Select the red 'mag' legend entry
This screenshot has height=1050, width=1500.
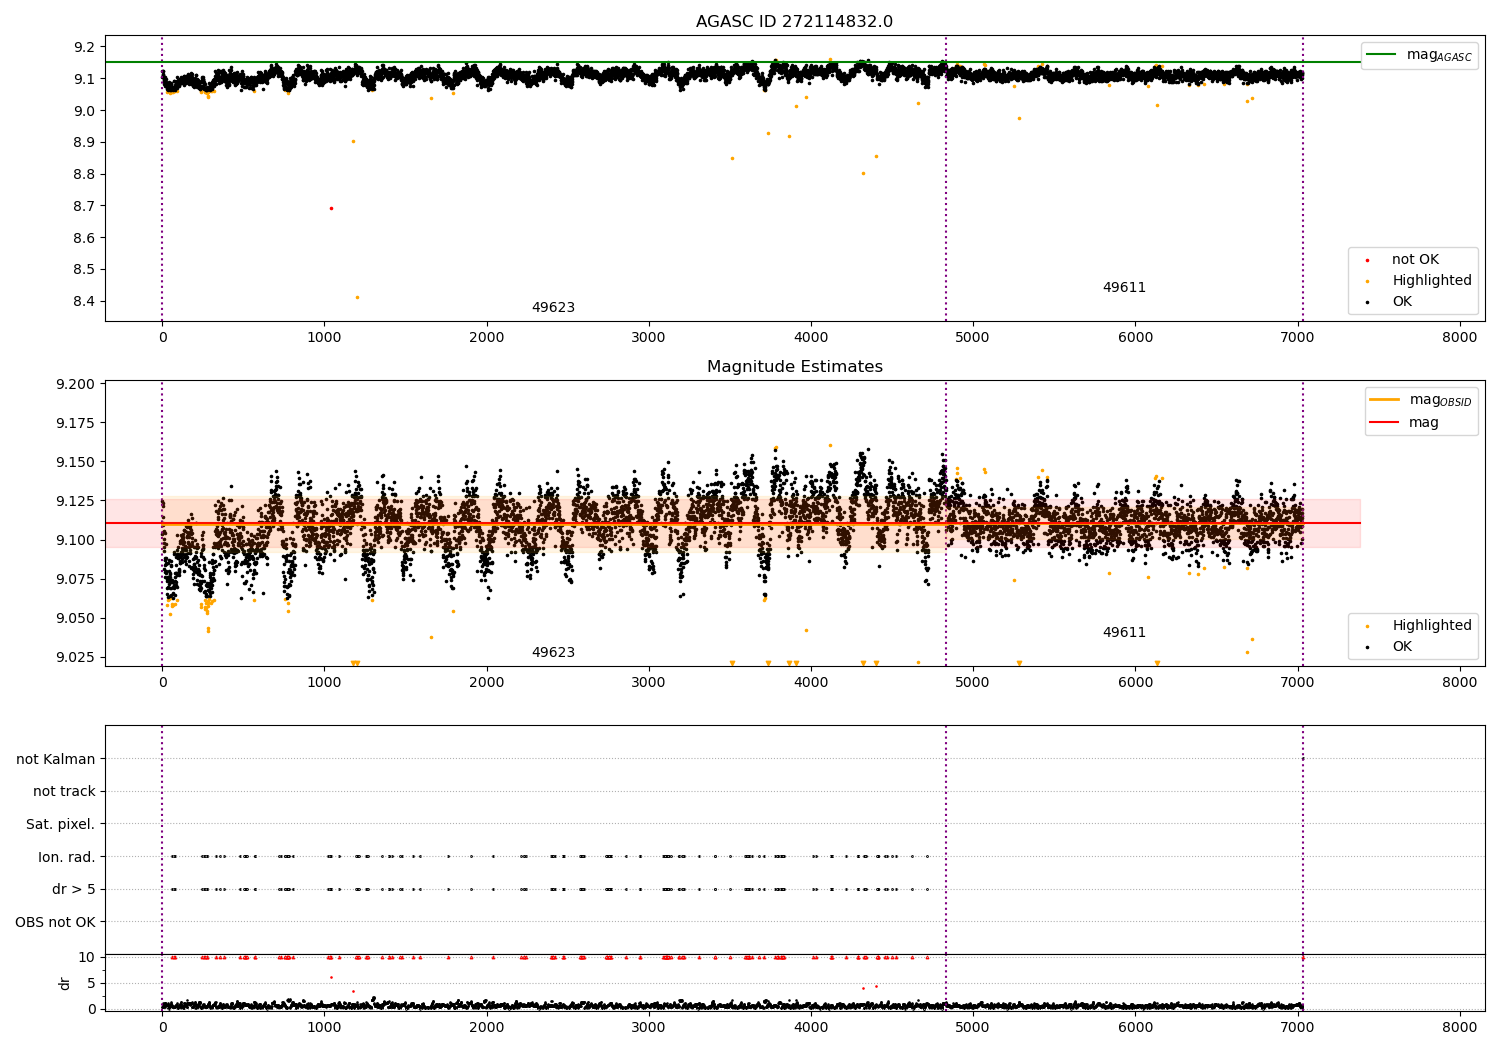coord(1405,423)
